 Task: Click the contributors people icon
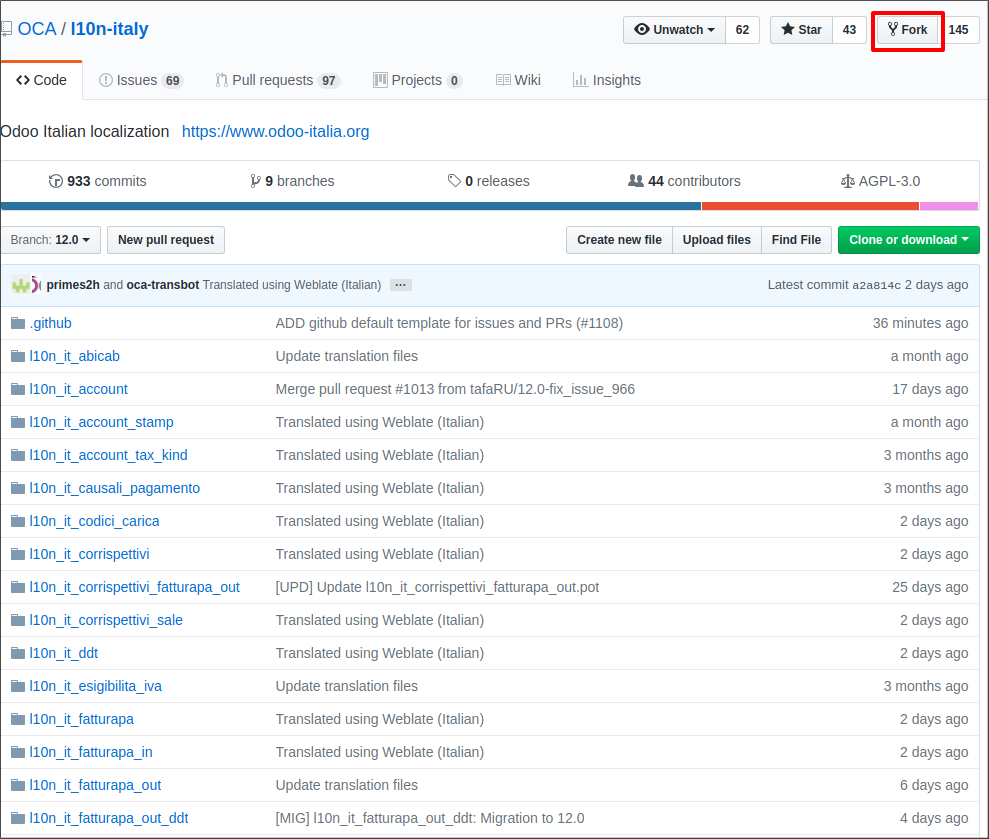coord(635,181)
